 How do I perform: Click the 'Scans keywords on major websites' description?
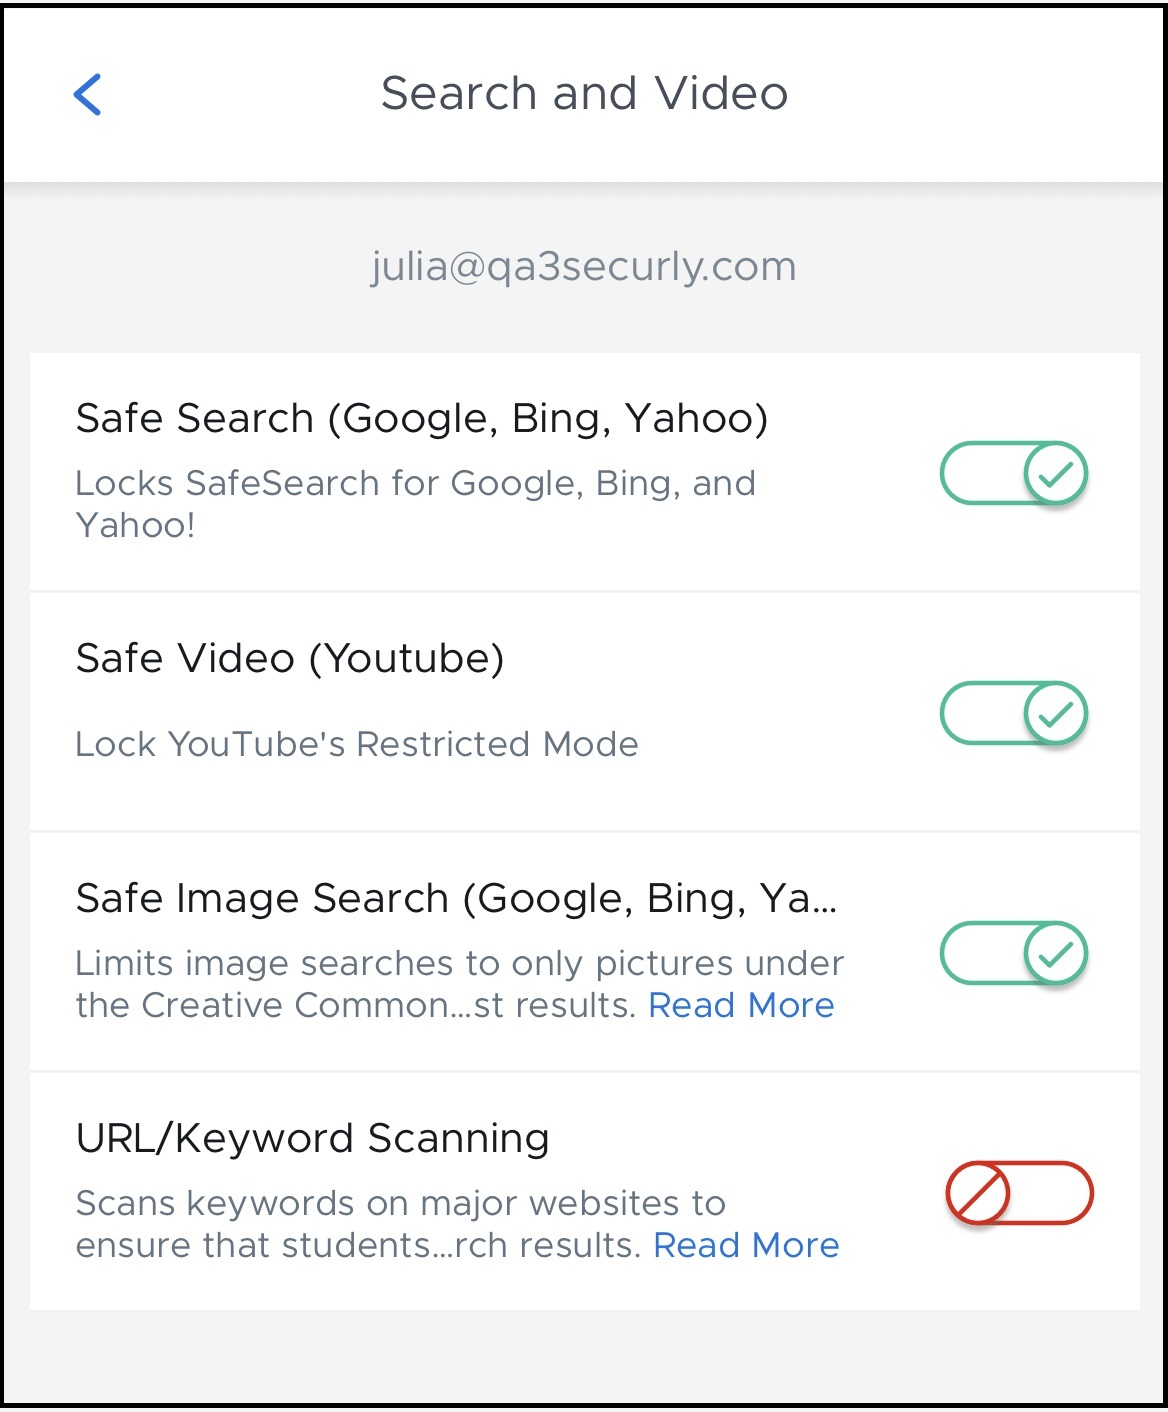(400, 1204)
